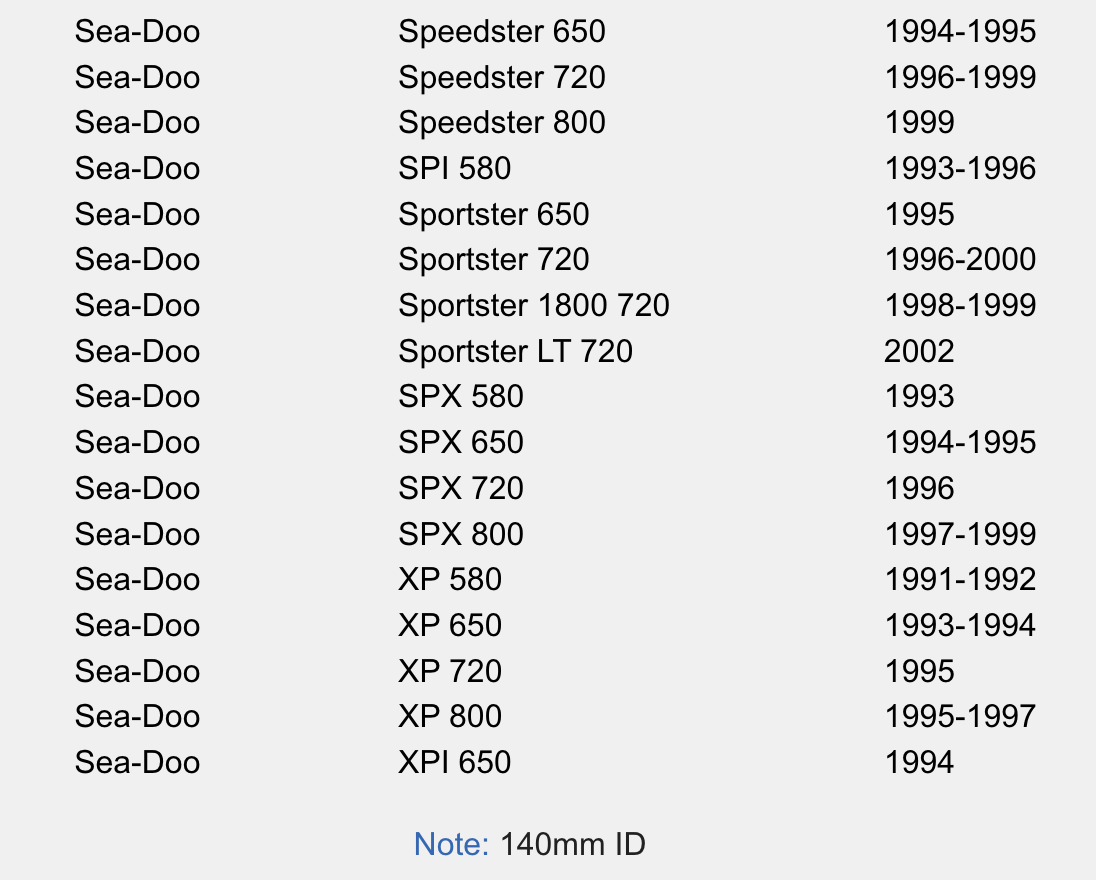Viewport: 1096px width, 880px height.
Task: Click the XPI 650 model name
Action: [x=454, y=762]
